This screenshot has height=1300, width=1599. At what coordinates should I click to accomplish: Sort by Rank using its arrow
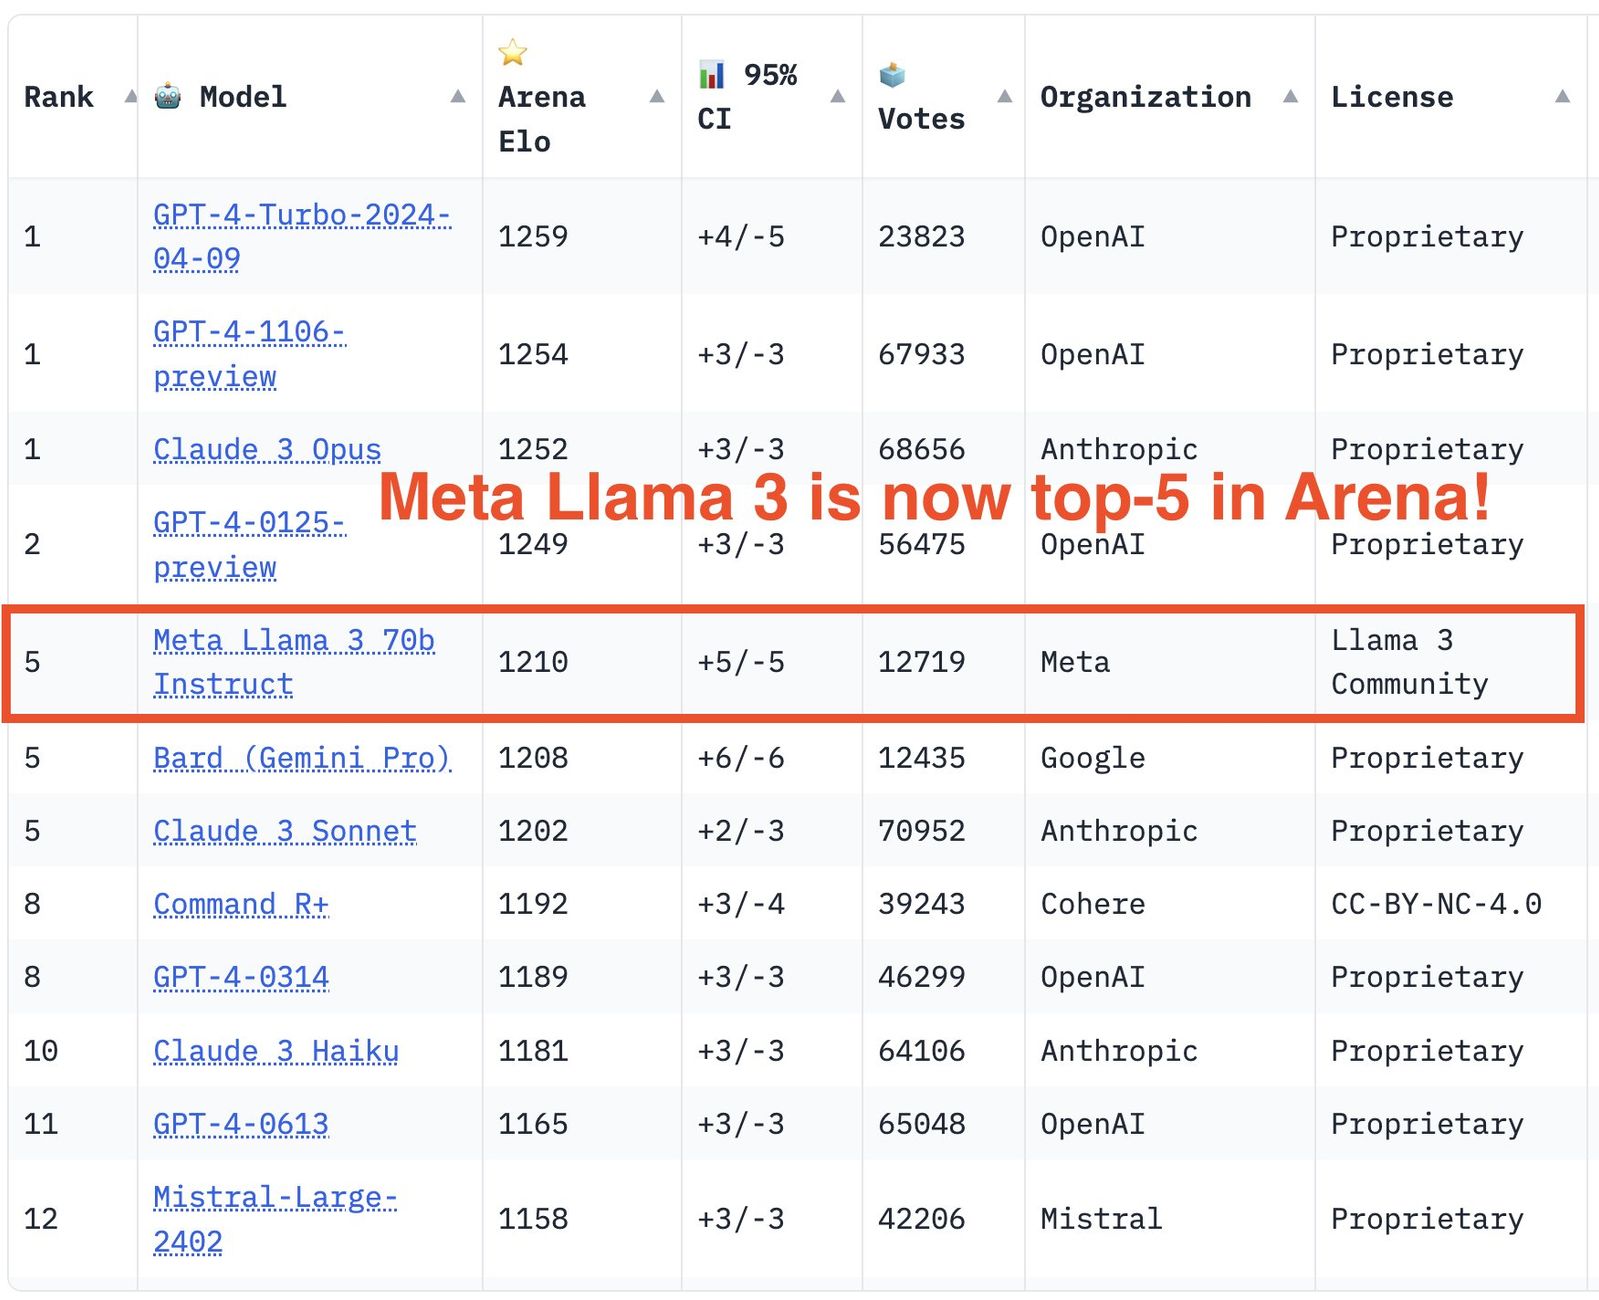pos(130,96)
